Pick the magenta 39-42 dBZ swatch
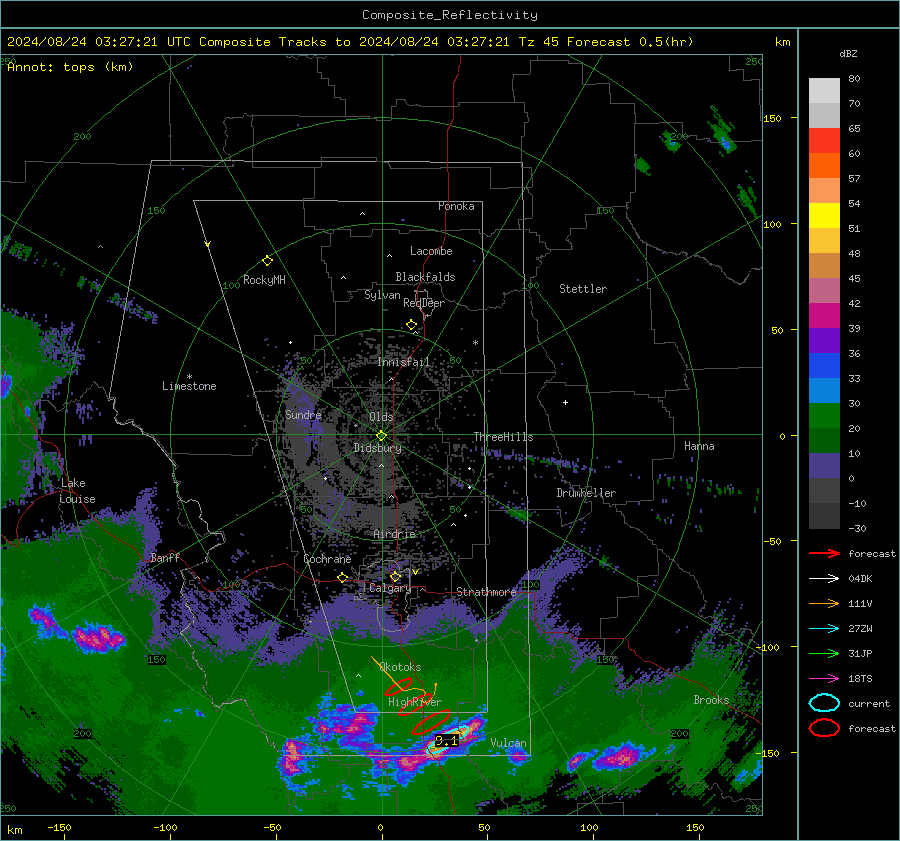Viewport: 900px width, 841px height. point(824,316)
